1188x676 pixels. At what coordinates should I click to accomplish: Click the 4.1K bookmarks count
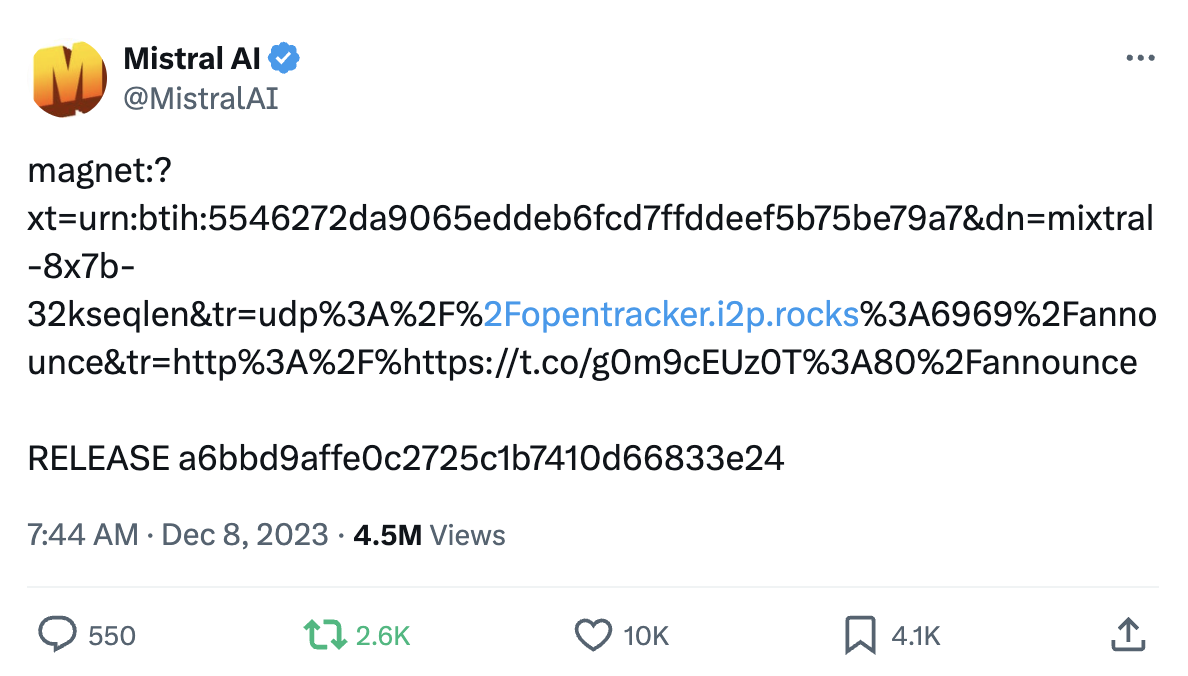tap(915, 636)
